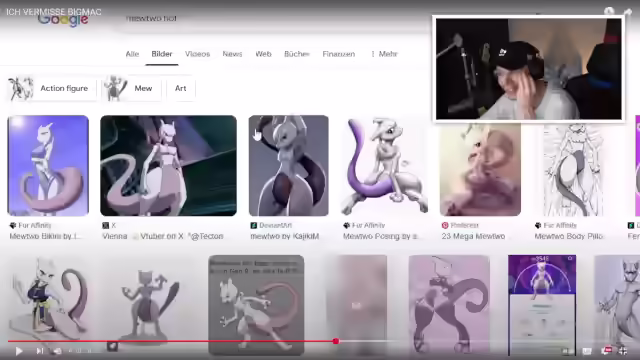This screenshot has height=360, width=640.
Task: Click Fur Affinity favicon under Mewtwo Bikini
Action: [13, 225]
